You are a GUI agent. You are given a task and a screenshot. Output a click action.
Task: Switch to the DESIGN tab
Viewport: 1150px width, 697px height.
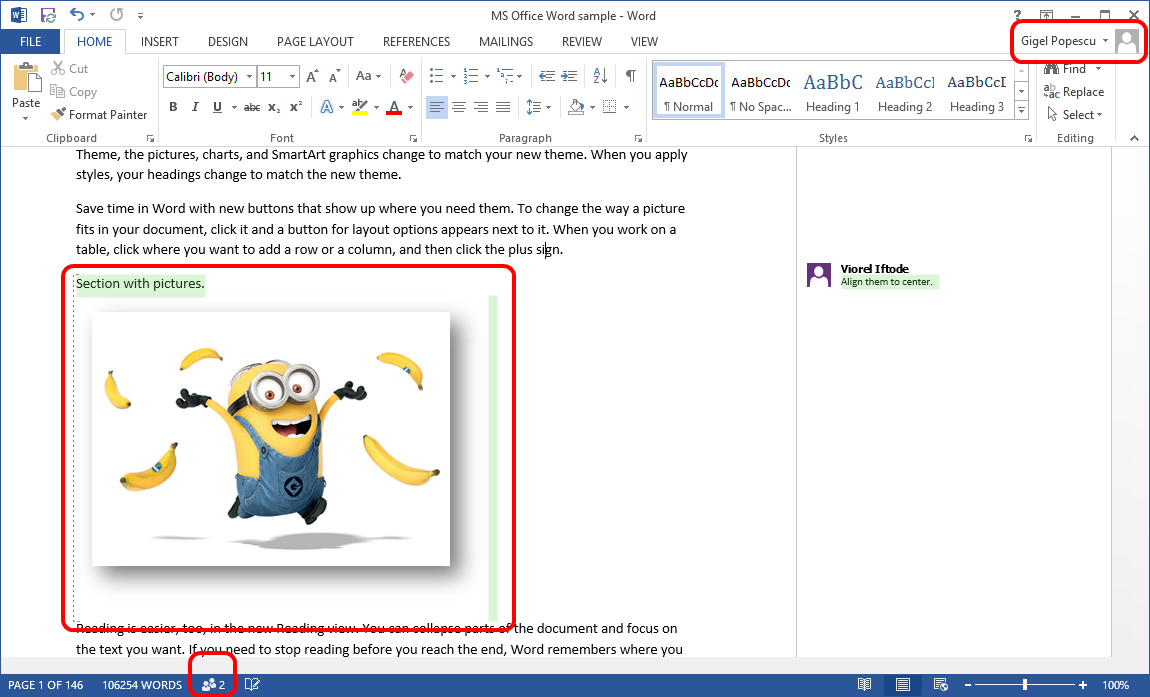pos(227,42)
